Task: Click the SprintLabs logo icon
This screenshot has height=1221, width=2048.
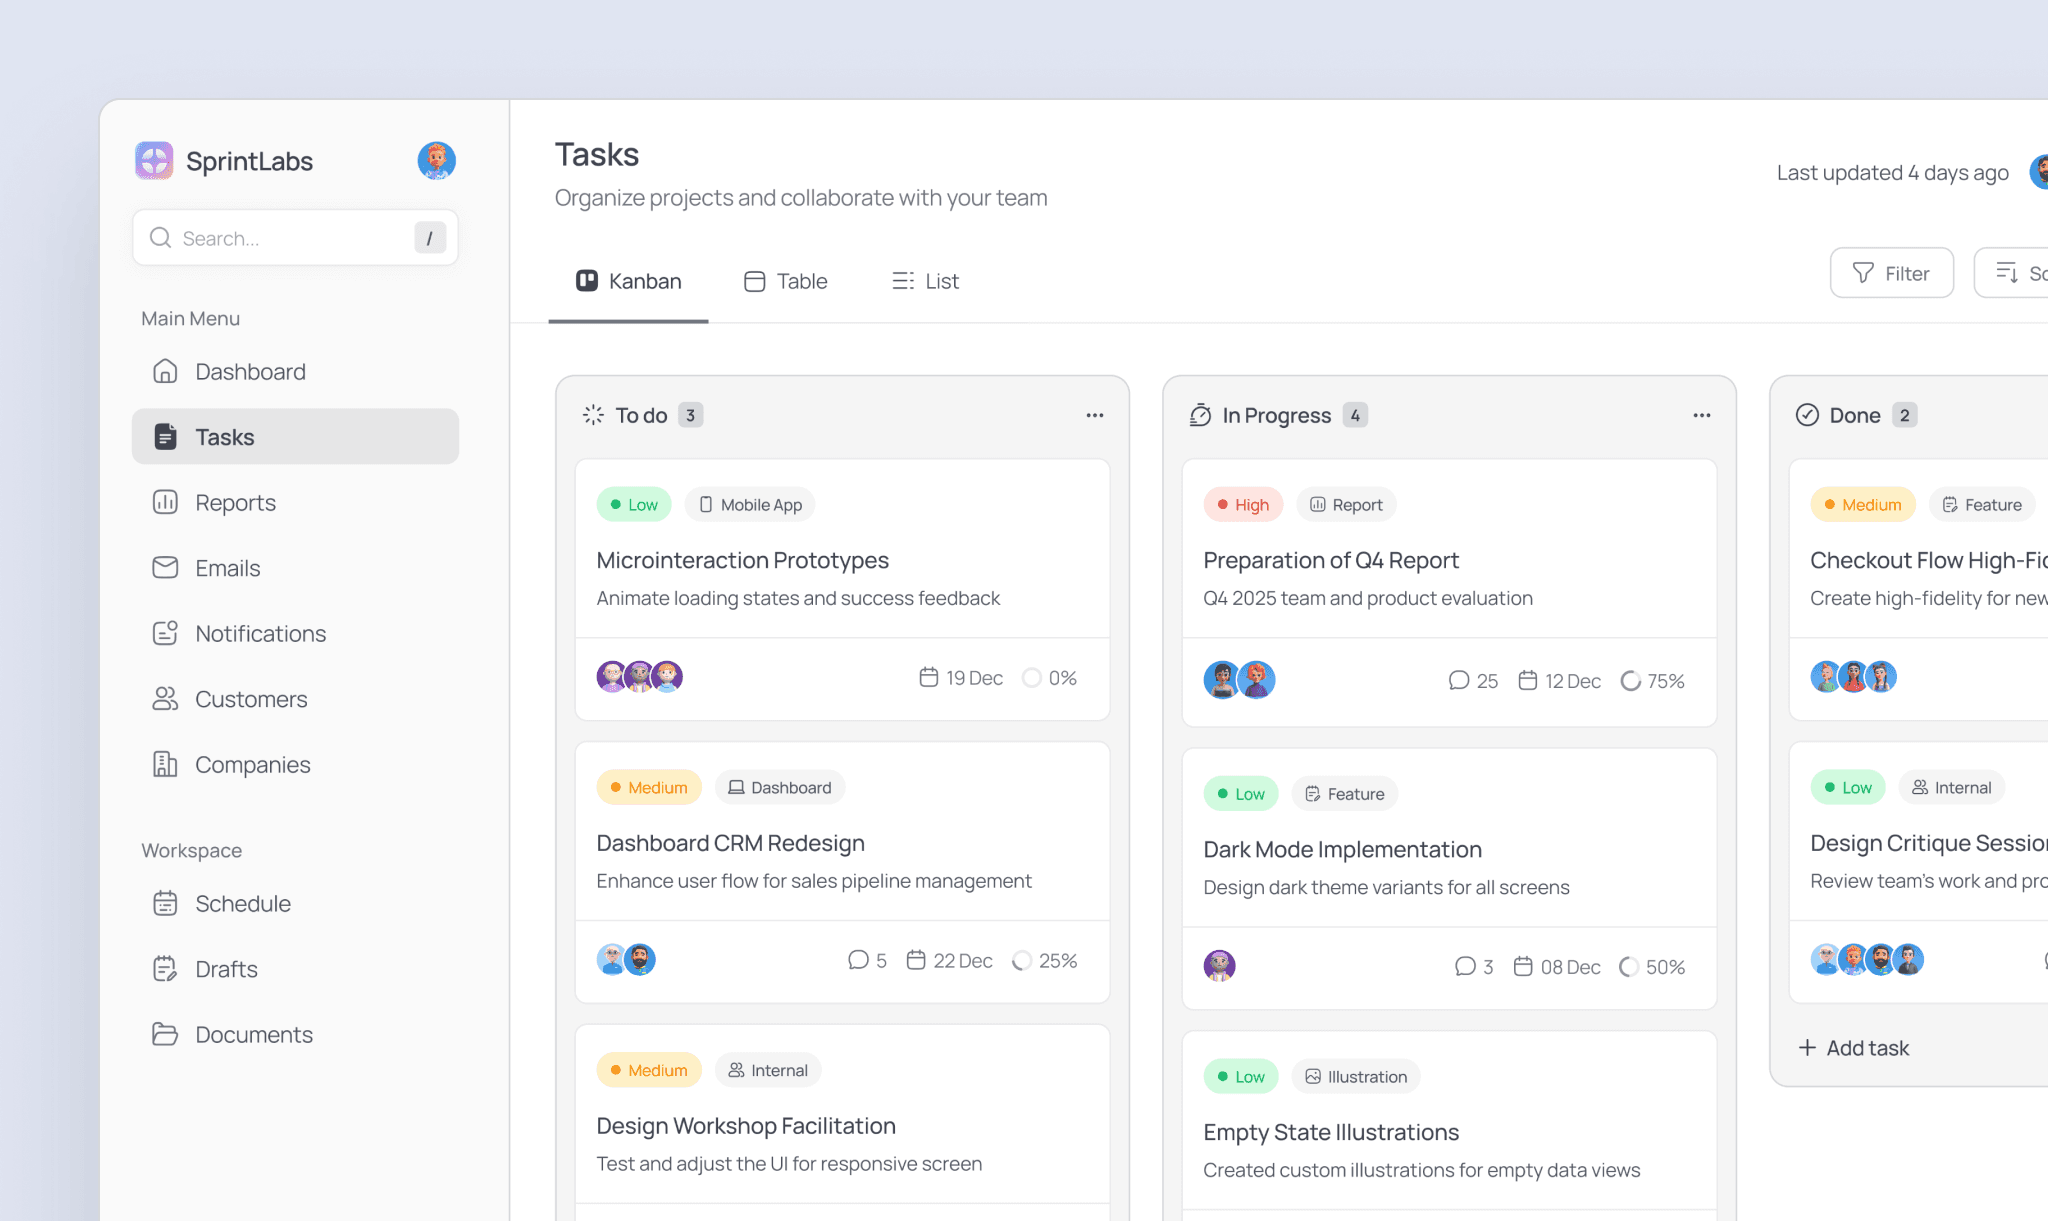Action: click(154, 160)
